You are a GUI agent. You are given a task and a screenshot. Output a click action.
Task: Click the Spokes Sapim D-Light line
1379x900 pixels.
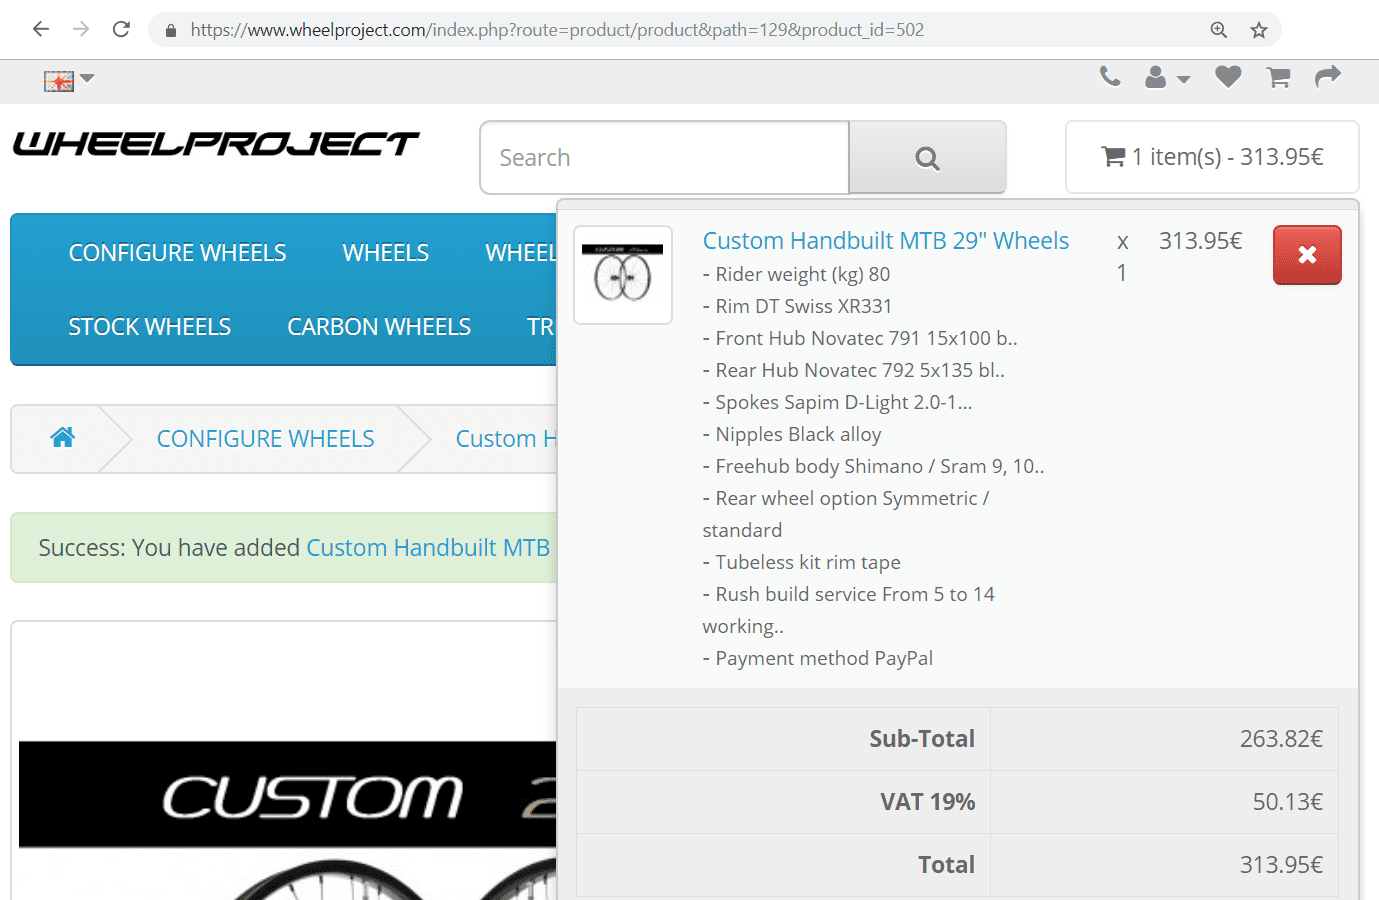838,402
